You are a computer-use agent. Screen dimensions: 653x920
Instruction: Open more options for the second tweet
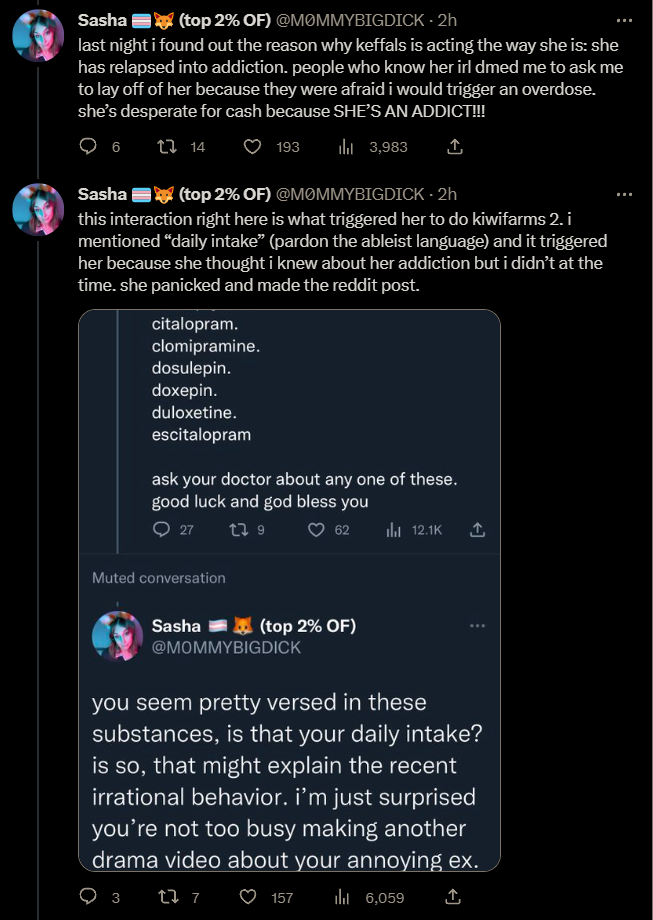click(x=624, y=194)
